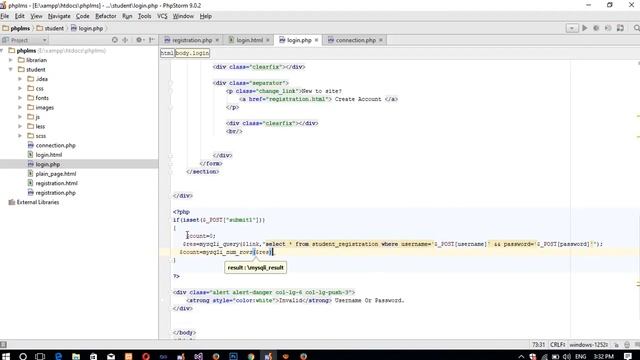Click the hide Project panel icon

pyautogui.click(x=152, y=40)
